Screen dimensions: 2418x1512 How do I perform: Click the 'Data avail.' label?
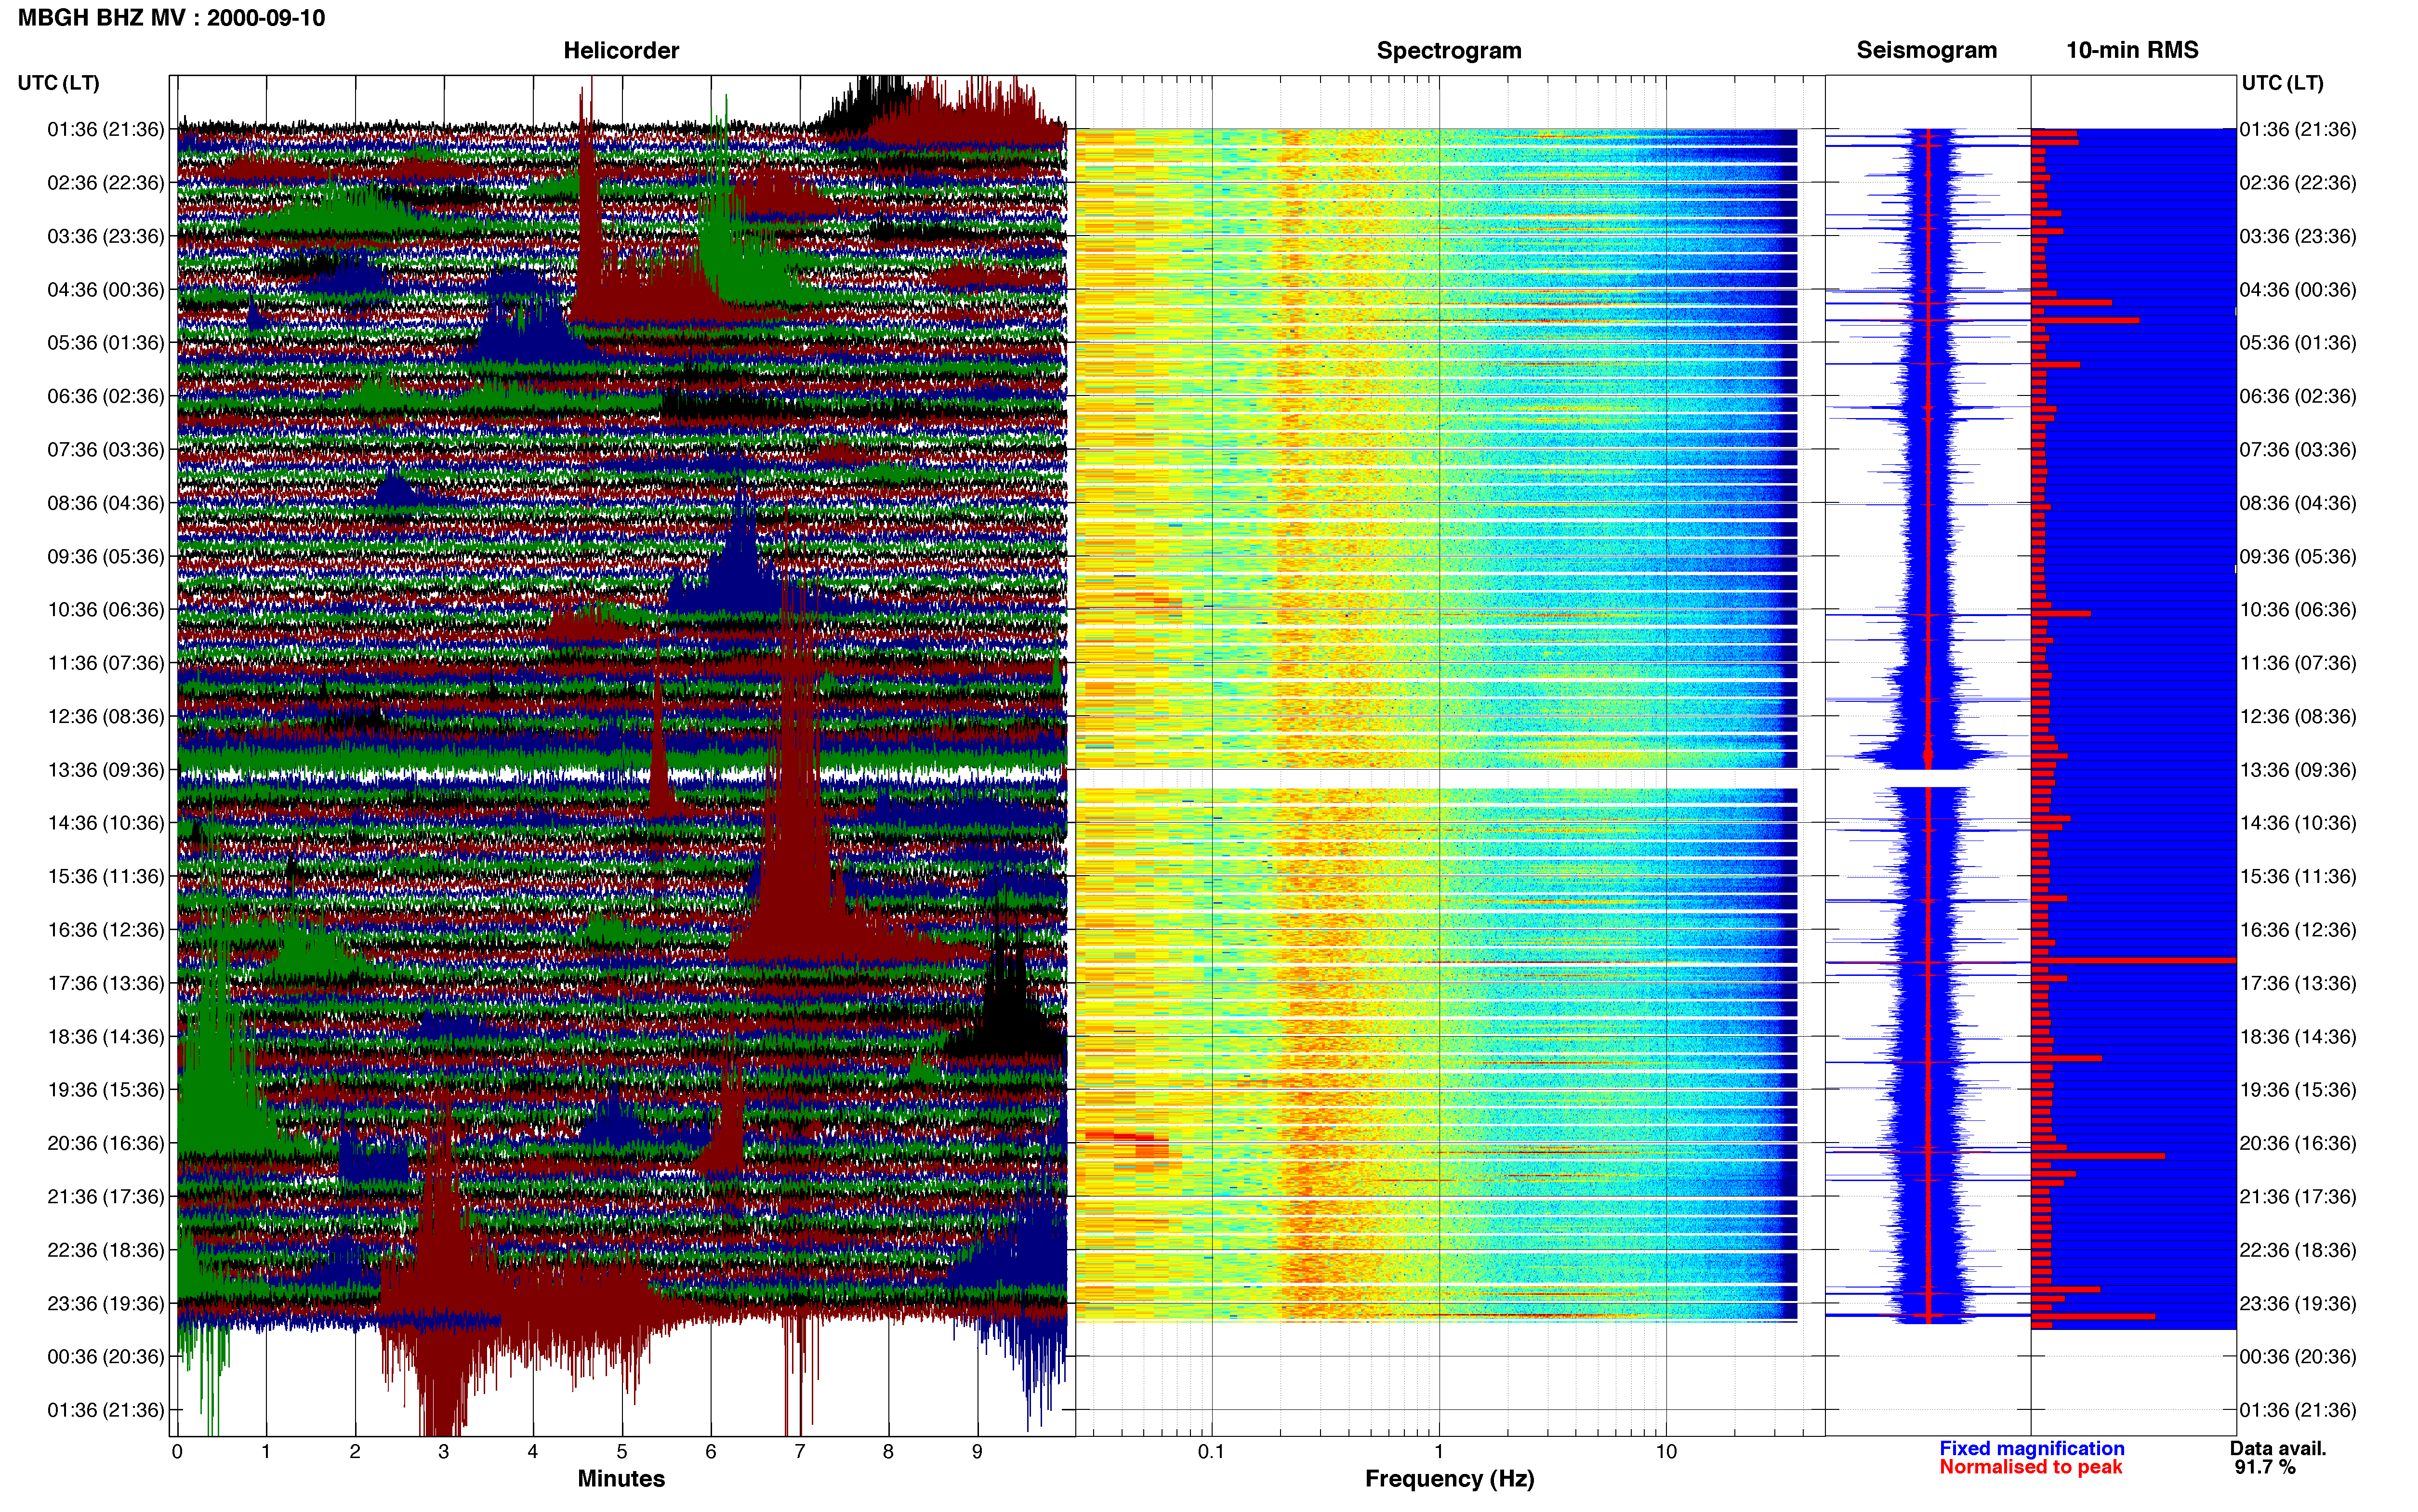(x=2278, y=1448)
